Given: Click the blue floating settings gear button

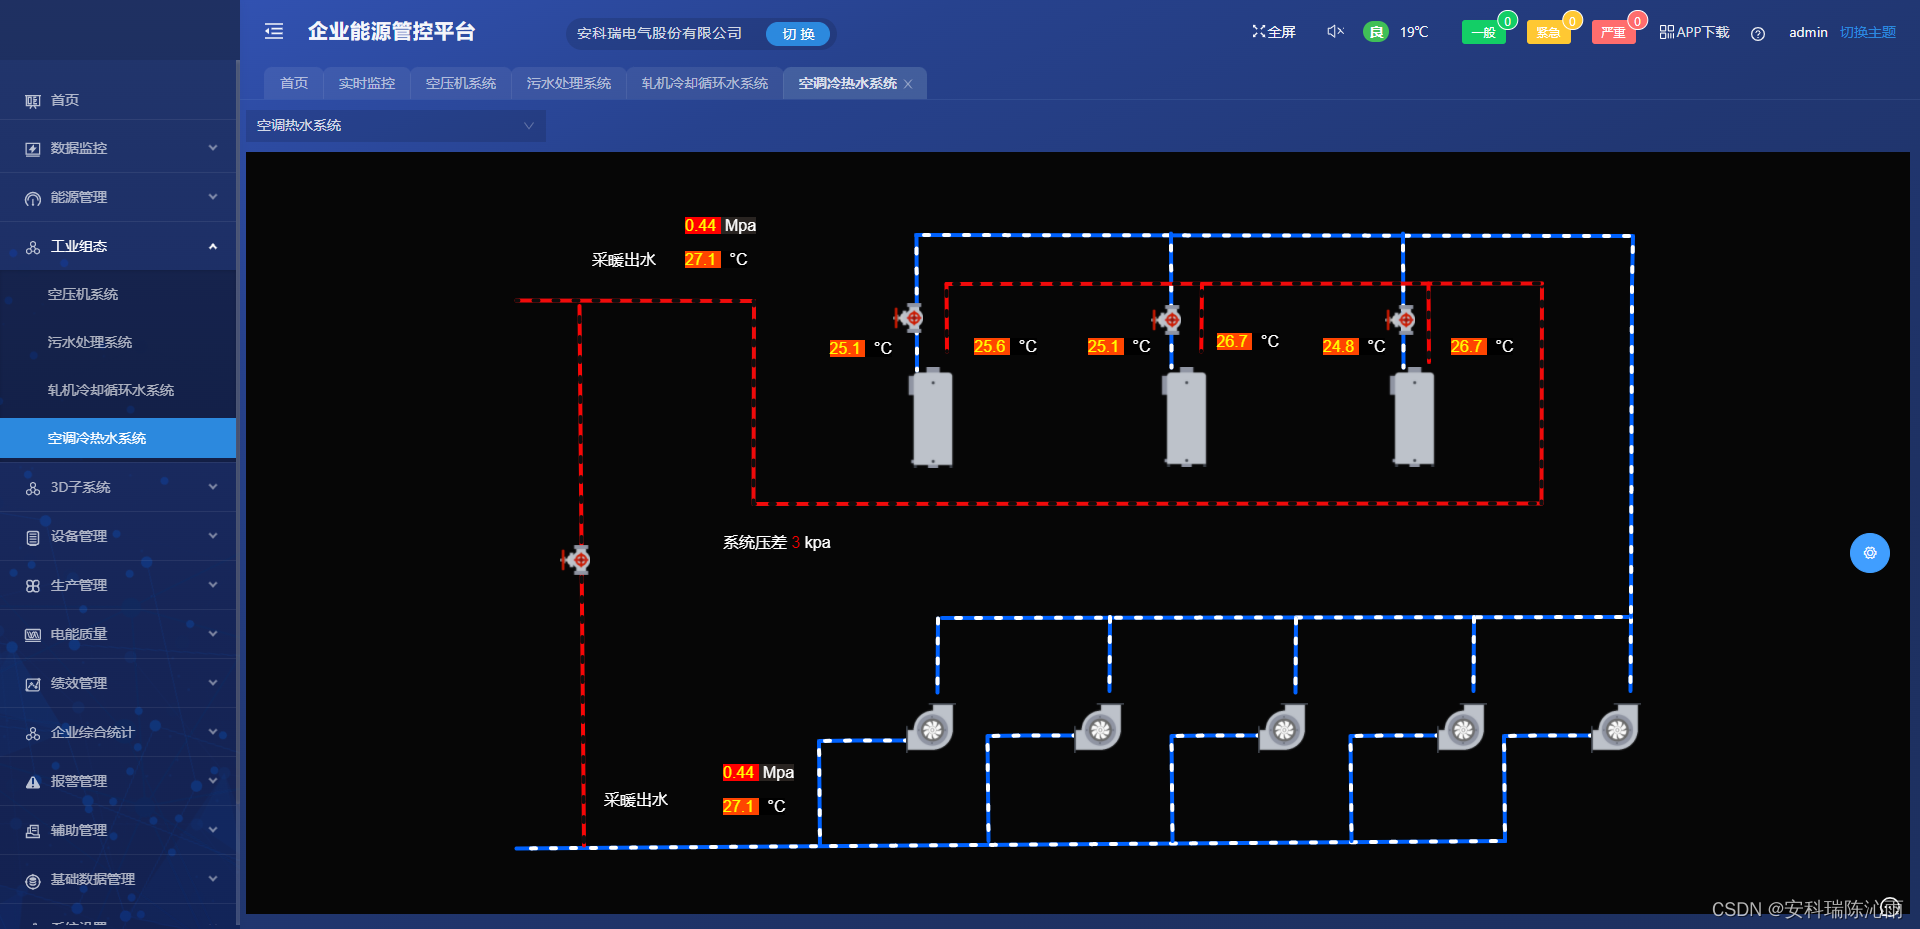Looking at the screenshot, I should point(1869,553).
